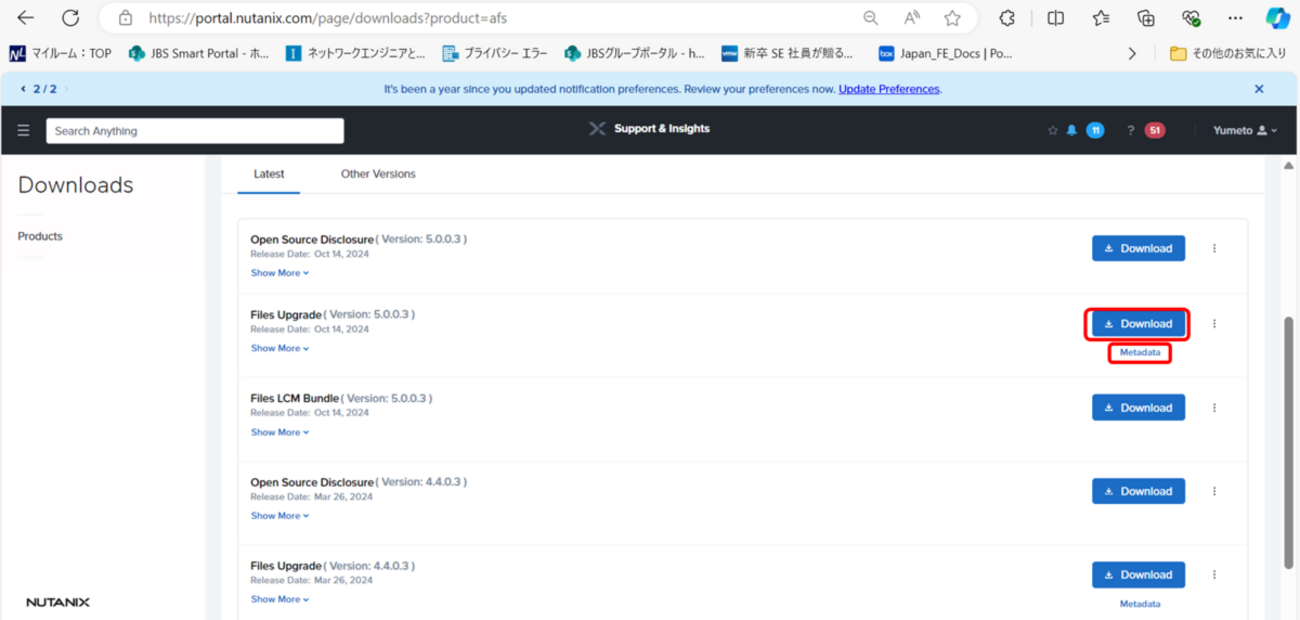
Task: Open the プライバシー エラー bookmark
Action: pos(494,53)
